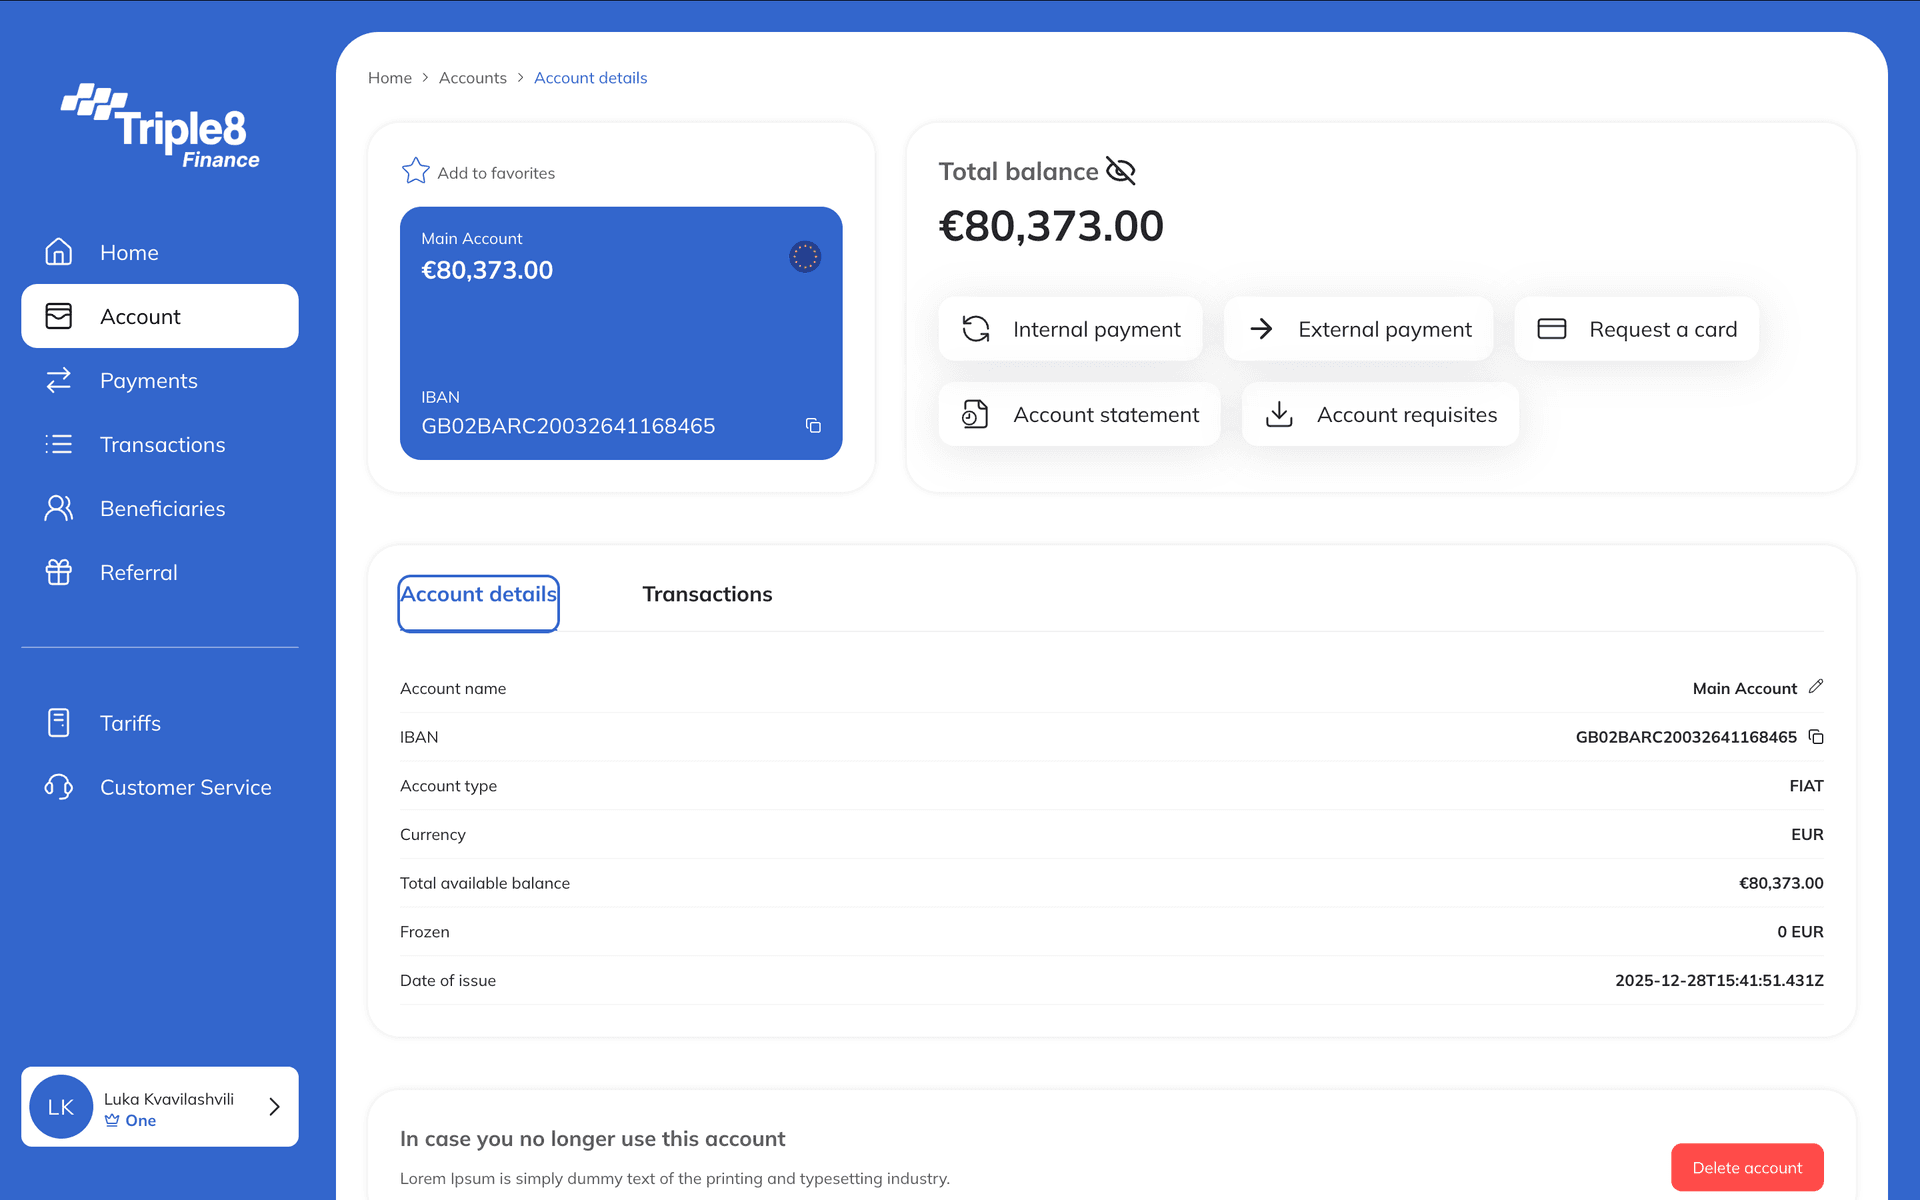Expand user profile with chevron arrow
Screen dimensions: 1920x1200
(x=274, y=1107)
